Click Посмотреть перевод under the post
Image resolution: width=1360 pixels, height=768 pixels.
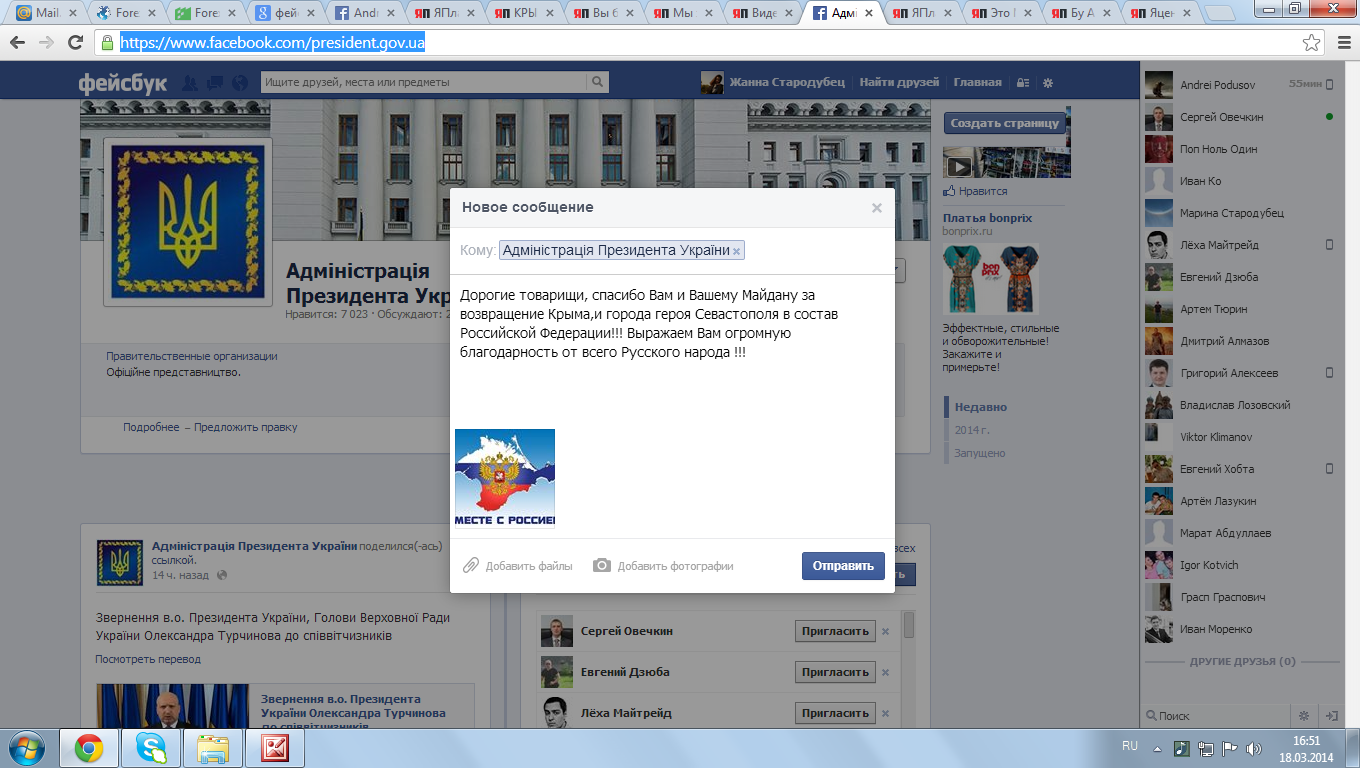click(x=148, y=659)
